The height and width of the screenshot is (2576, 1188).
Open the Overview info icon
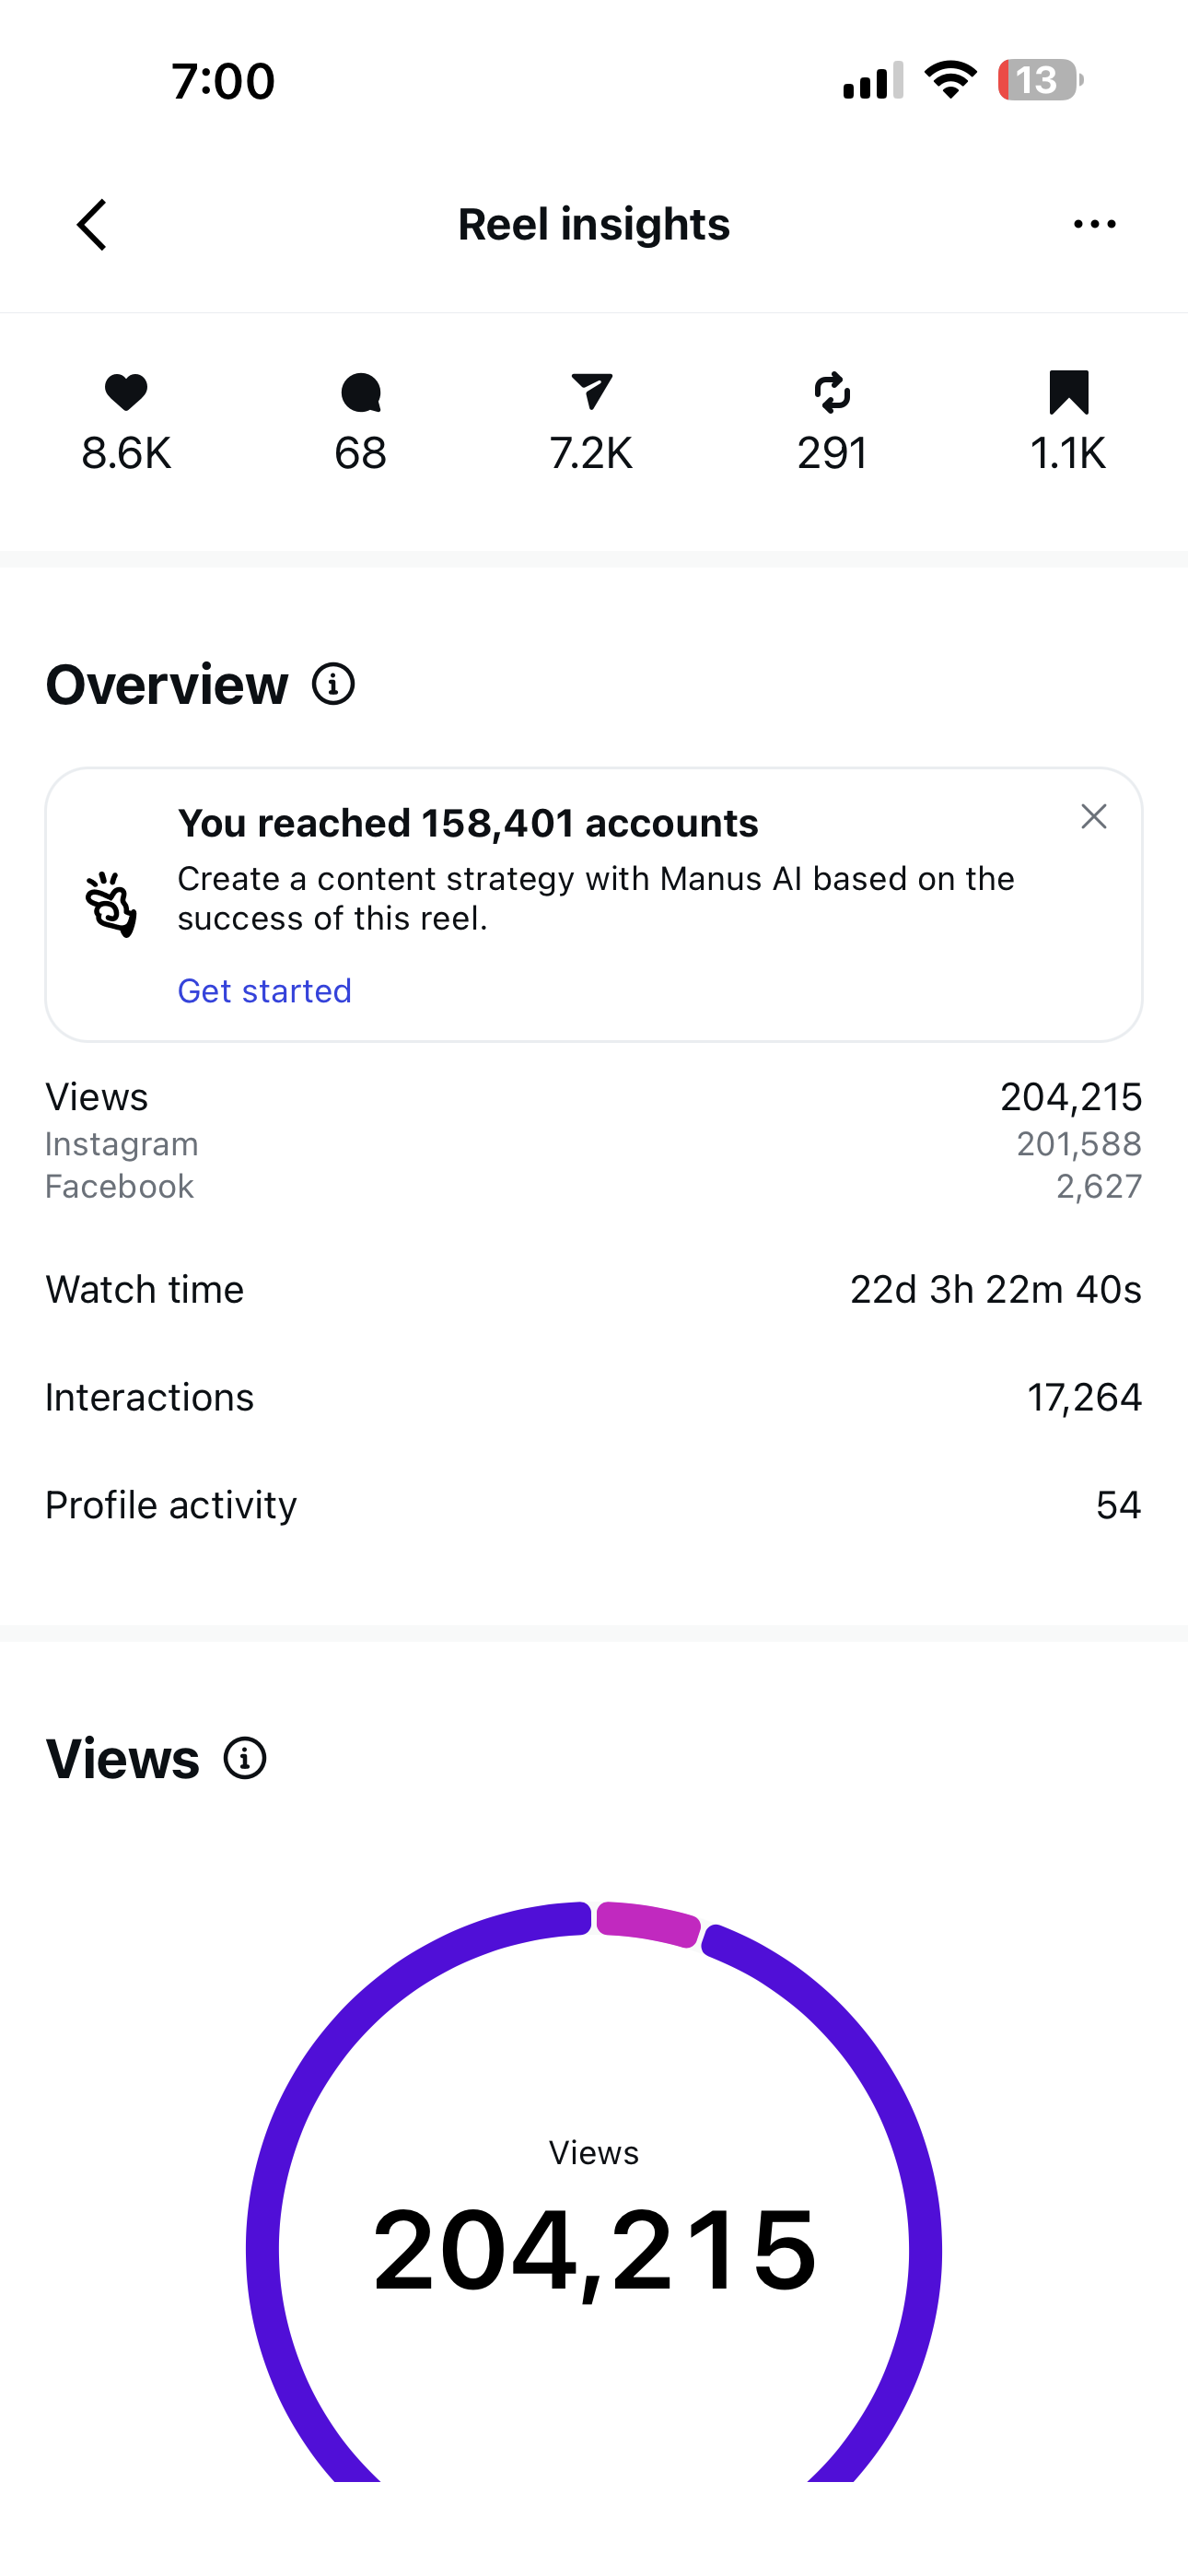coord(333,685)
